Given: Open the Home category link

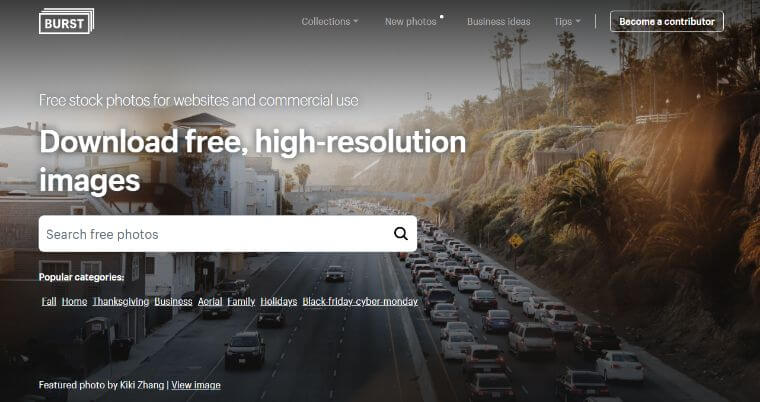Looking at the screenshot, I should pos(75,302).
